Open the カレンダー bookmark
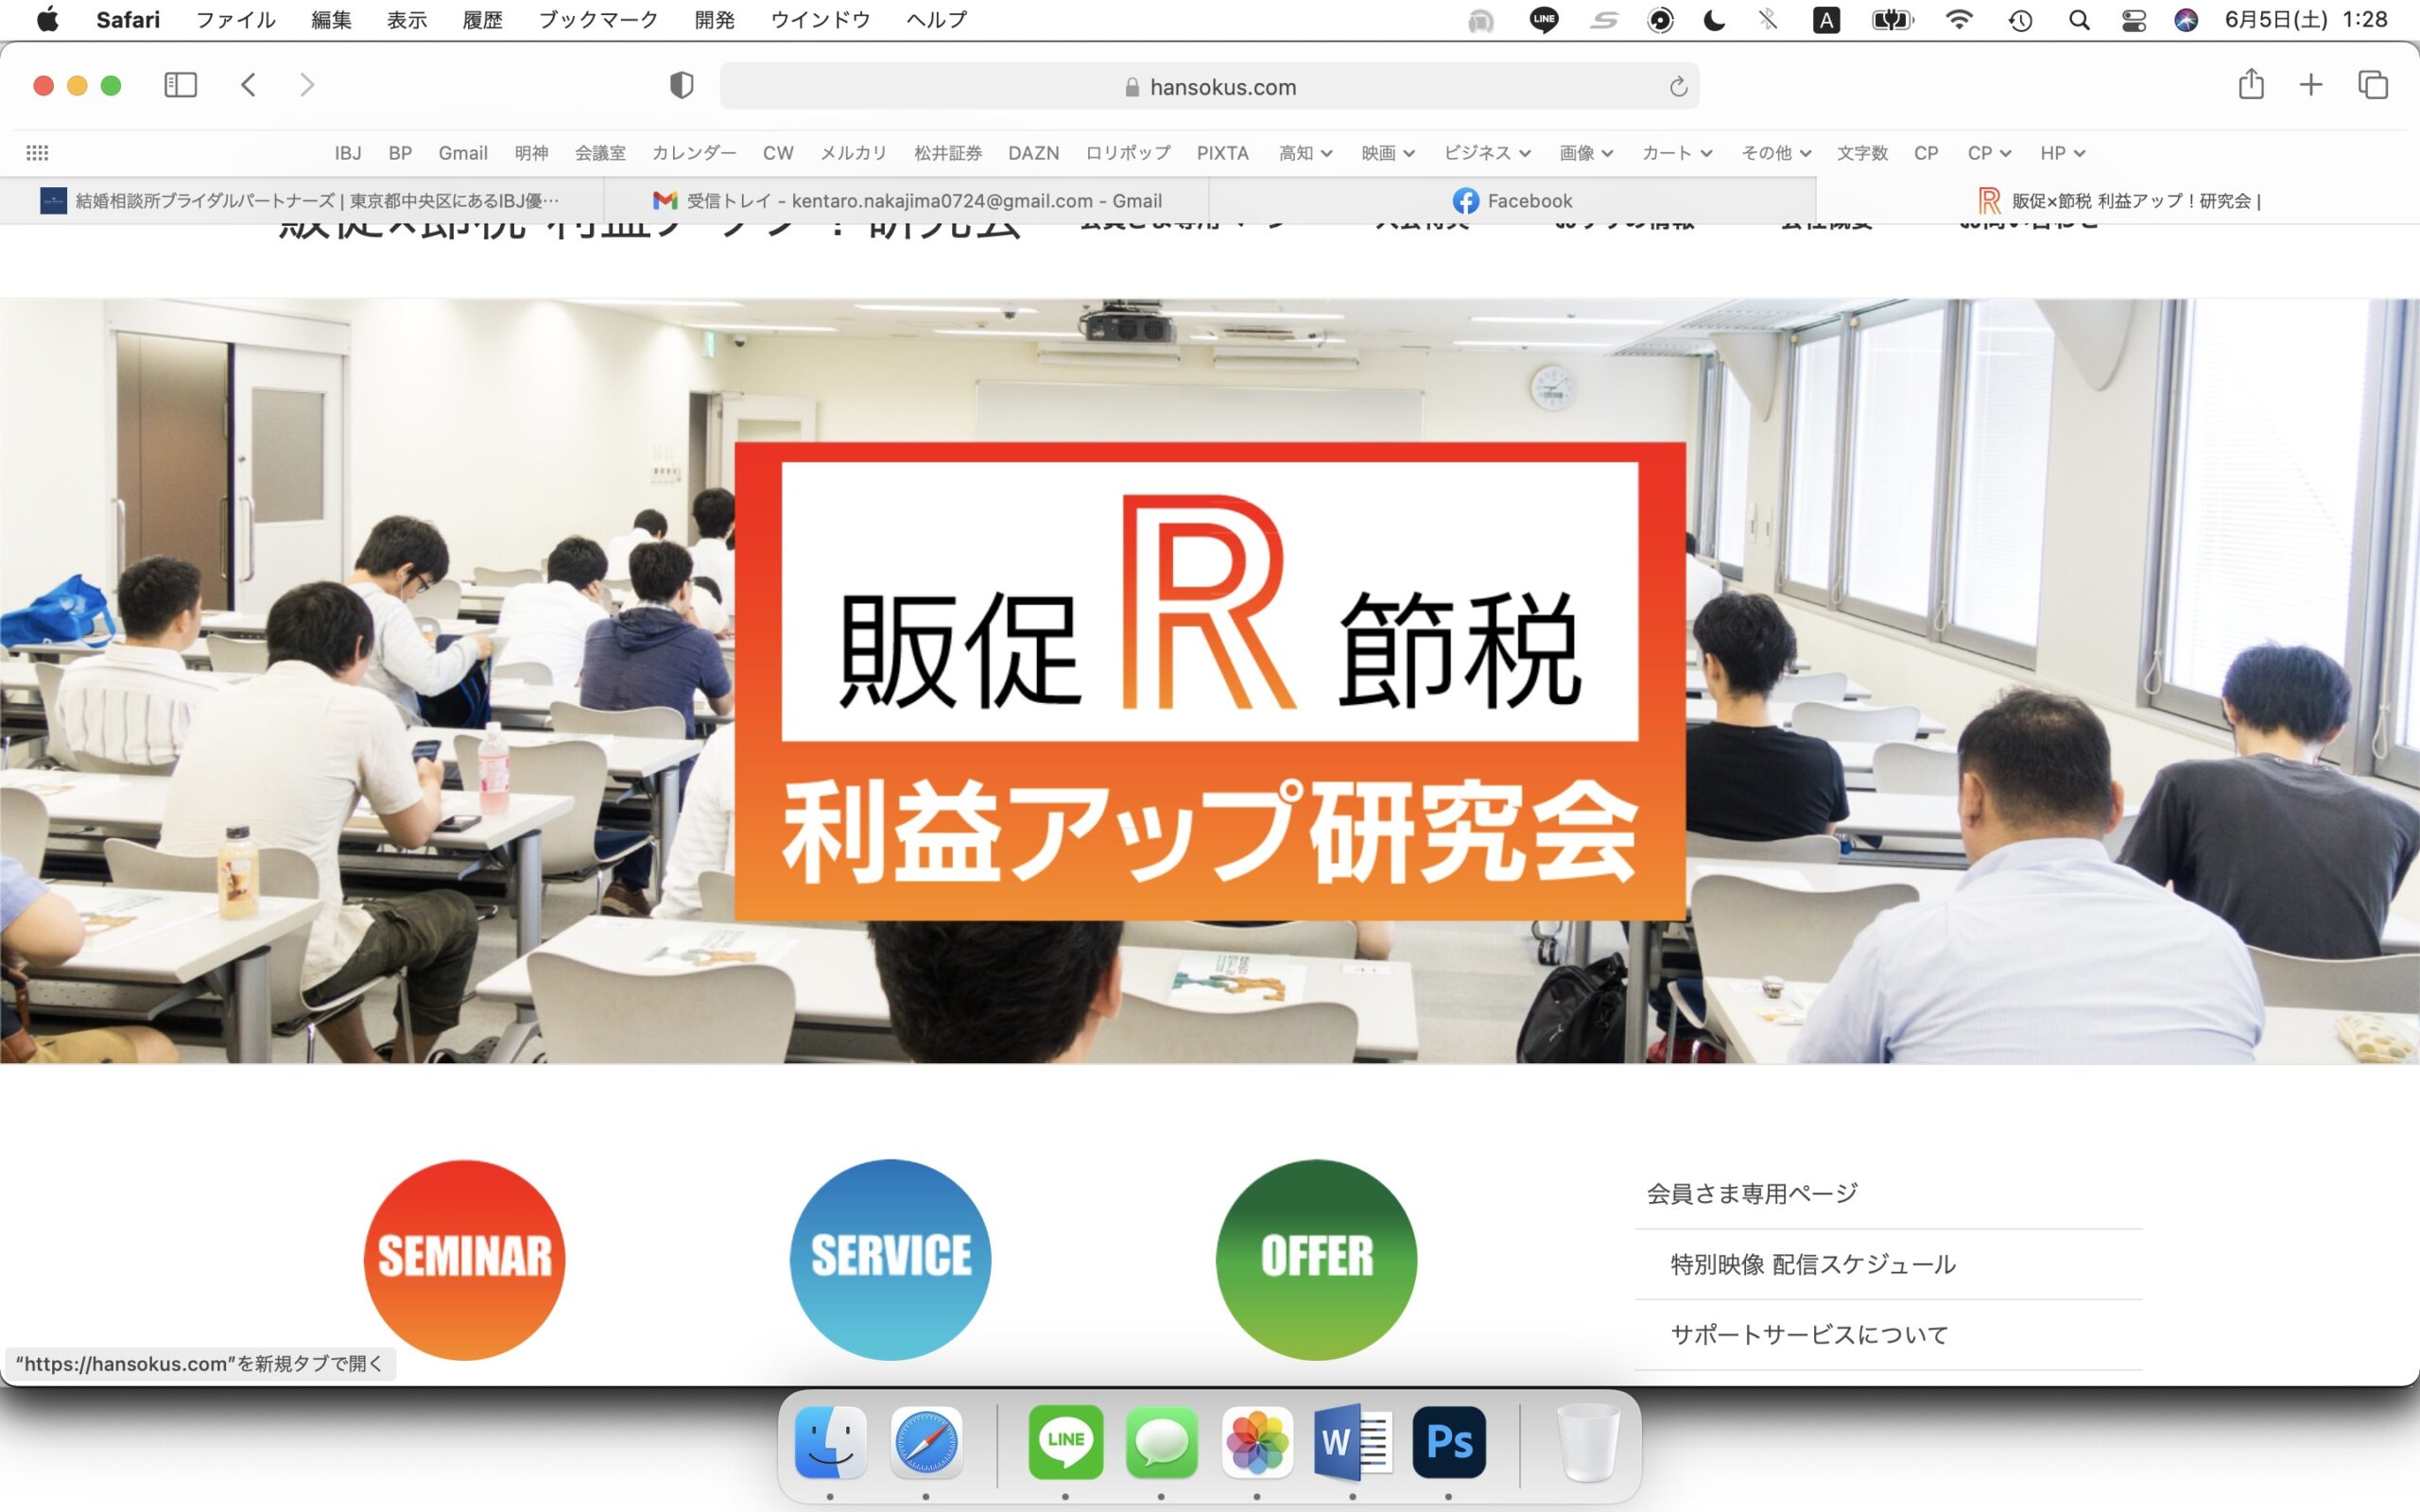 tap(694, 153)
